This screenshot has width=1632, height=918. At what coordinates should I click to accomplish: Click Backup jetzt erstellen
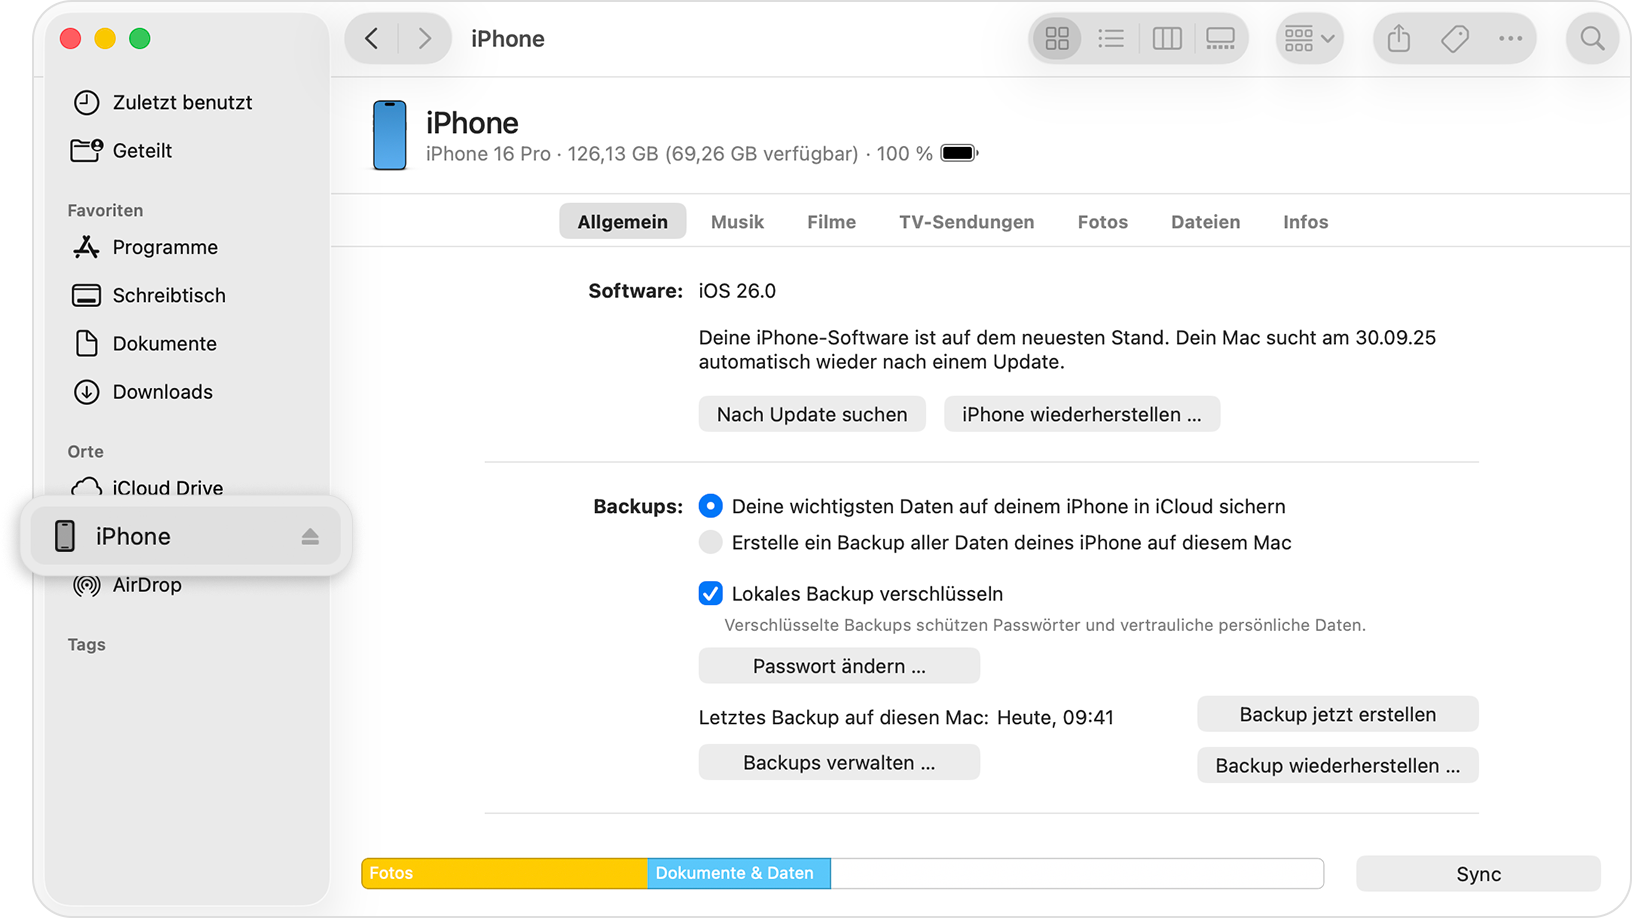pyautogui.click(x=1337, y=714)
